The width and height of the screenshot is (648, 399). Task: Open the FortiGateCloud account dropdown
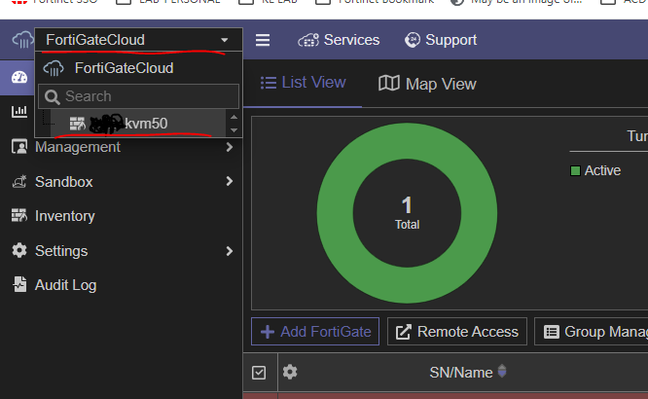138,40
